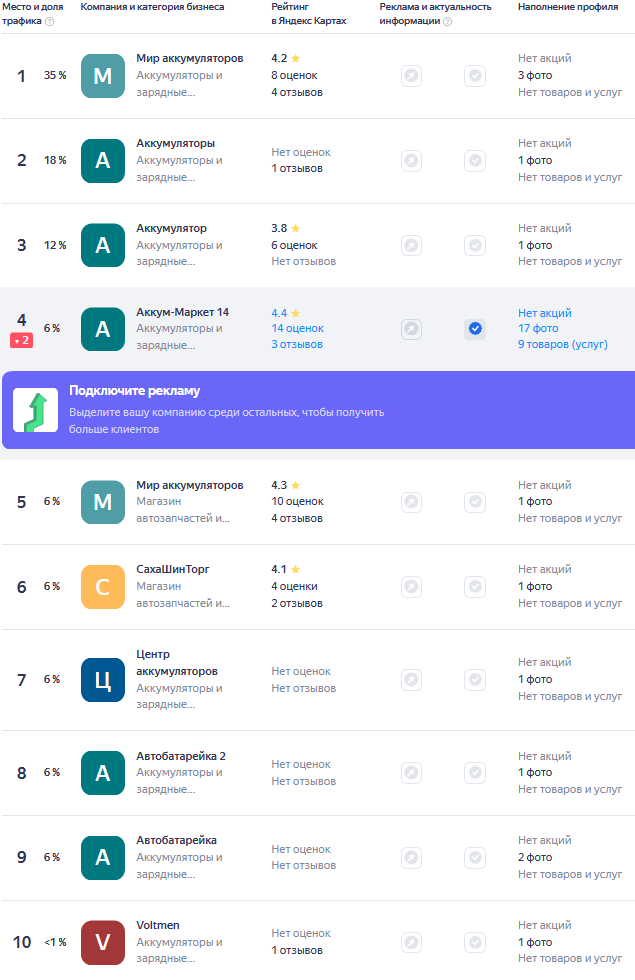Click the verified checkmark in СахаШинТорг row
The height and width of the screenshot is (980, 635).
(475, 587)
